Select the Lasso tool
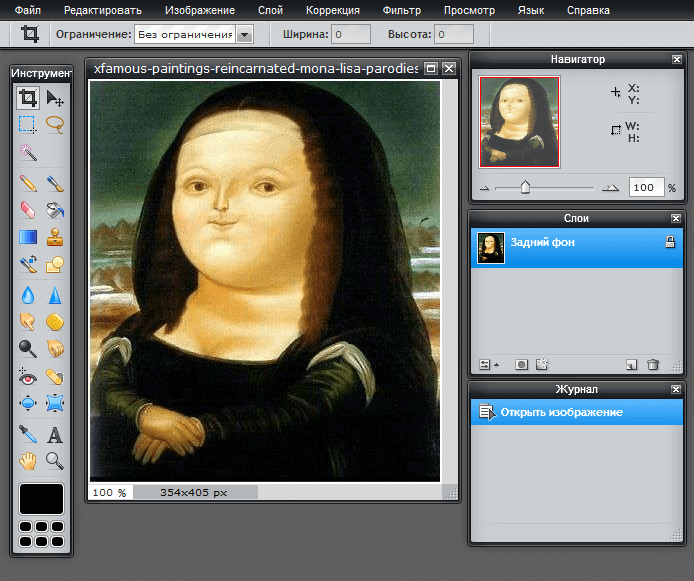 [55, 125]
